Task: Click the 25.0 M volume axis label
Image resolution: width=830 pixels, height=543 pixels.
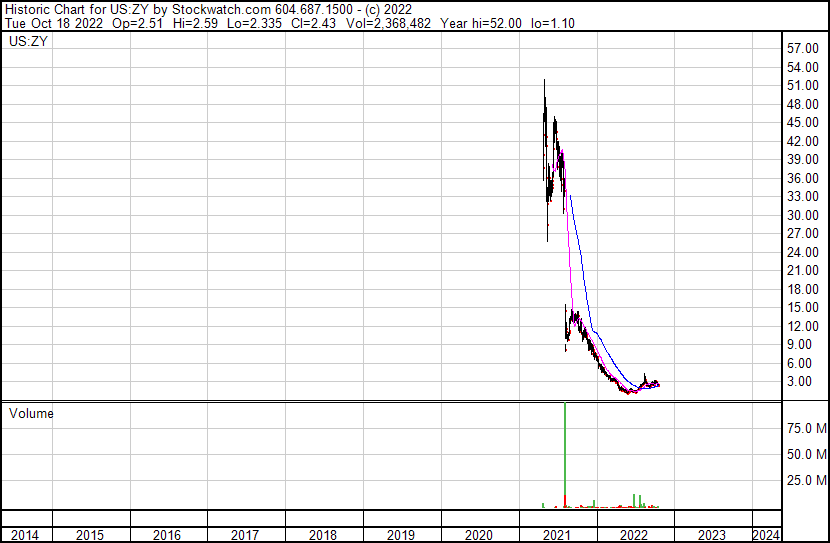Action: click(806, 480)
